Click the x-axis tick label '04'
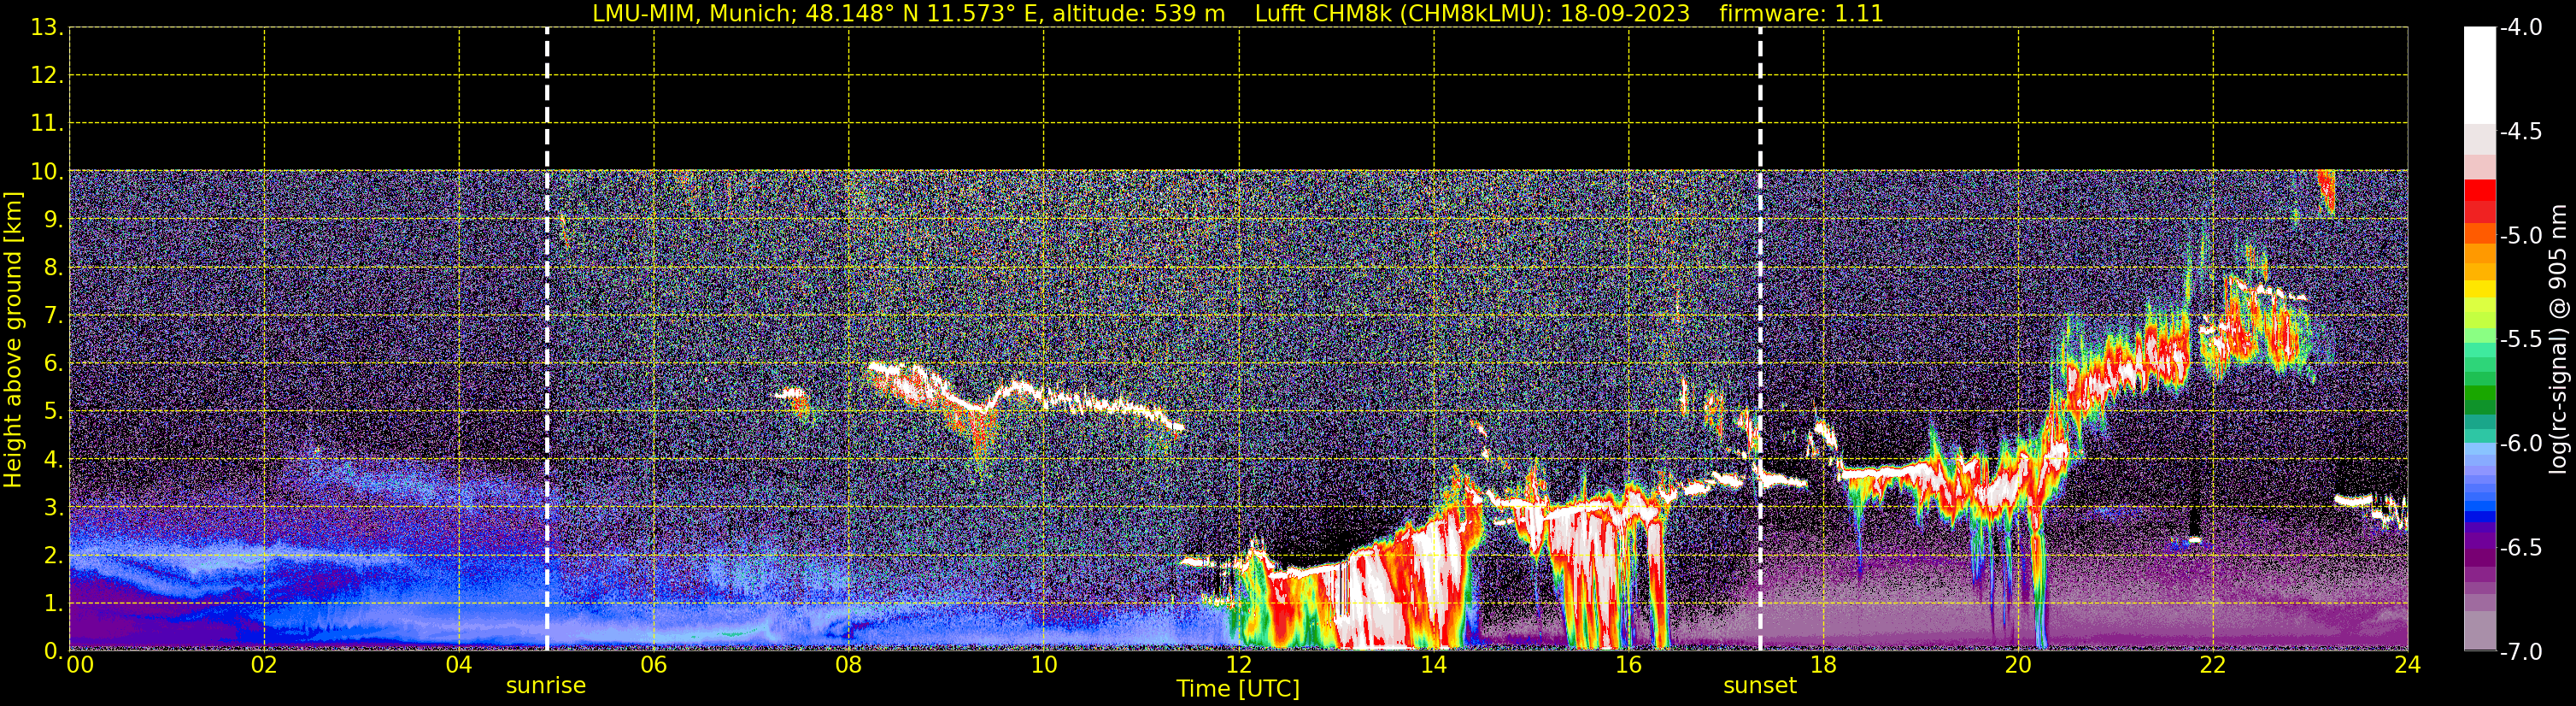Viewport: 2576px width, 706px height. click(x=459, y=665)
